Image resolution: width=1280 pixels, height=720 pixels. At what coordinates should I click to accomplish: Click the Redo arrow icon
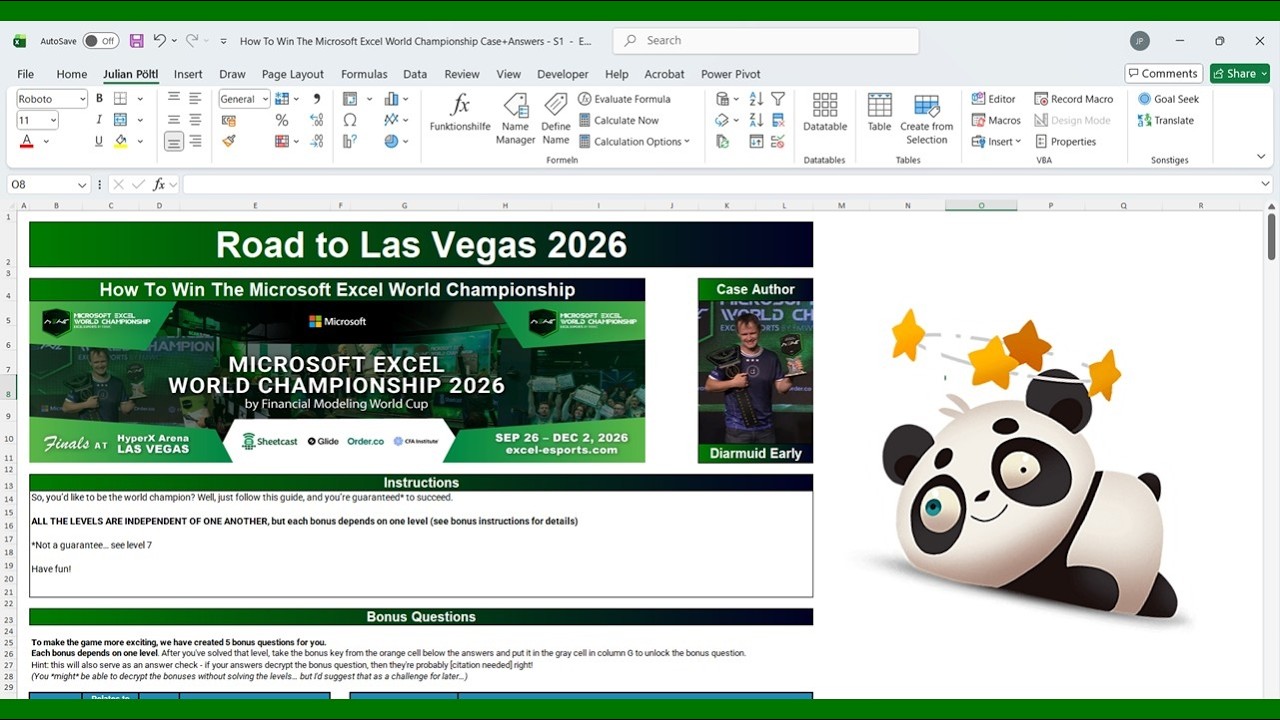pyautogui.click(x=191, y=41)
